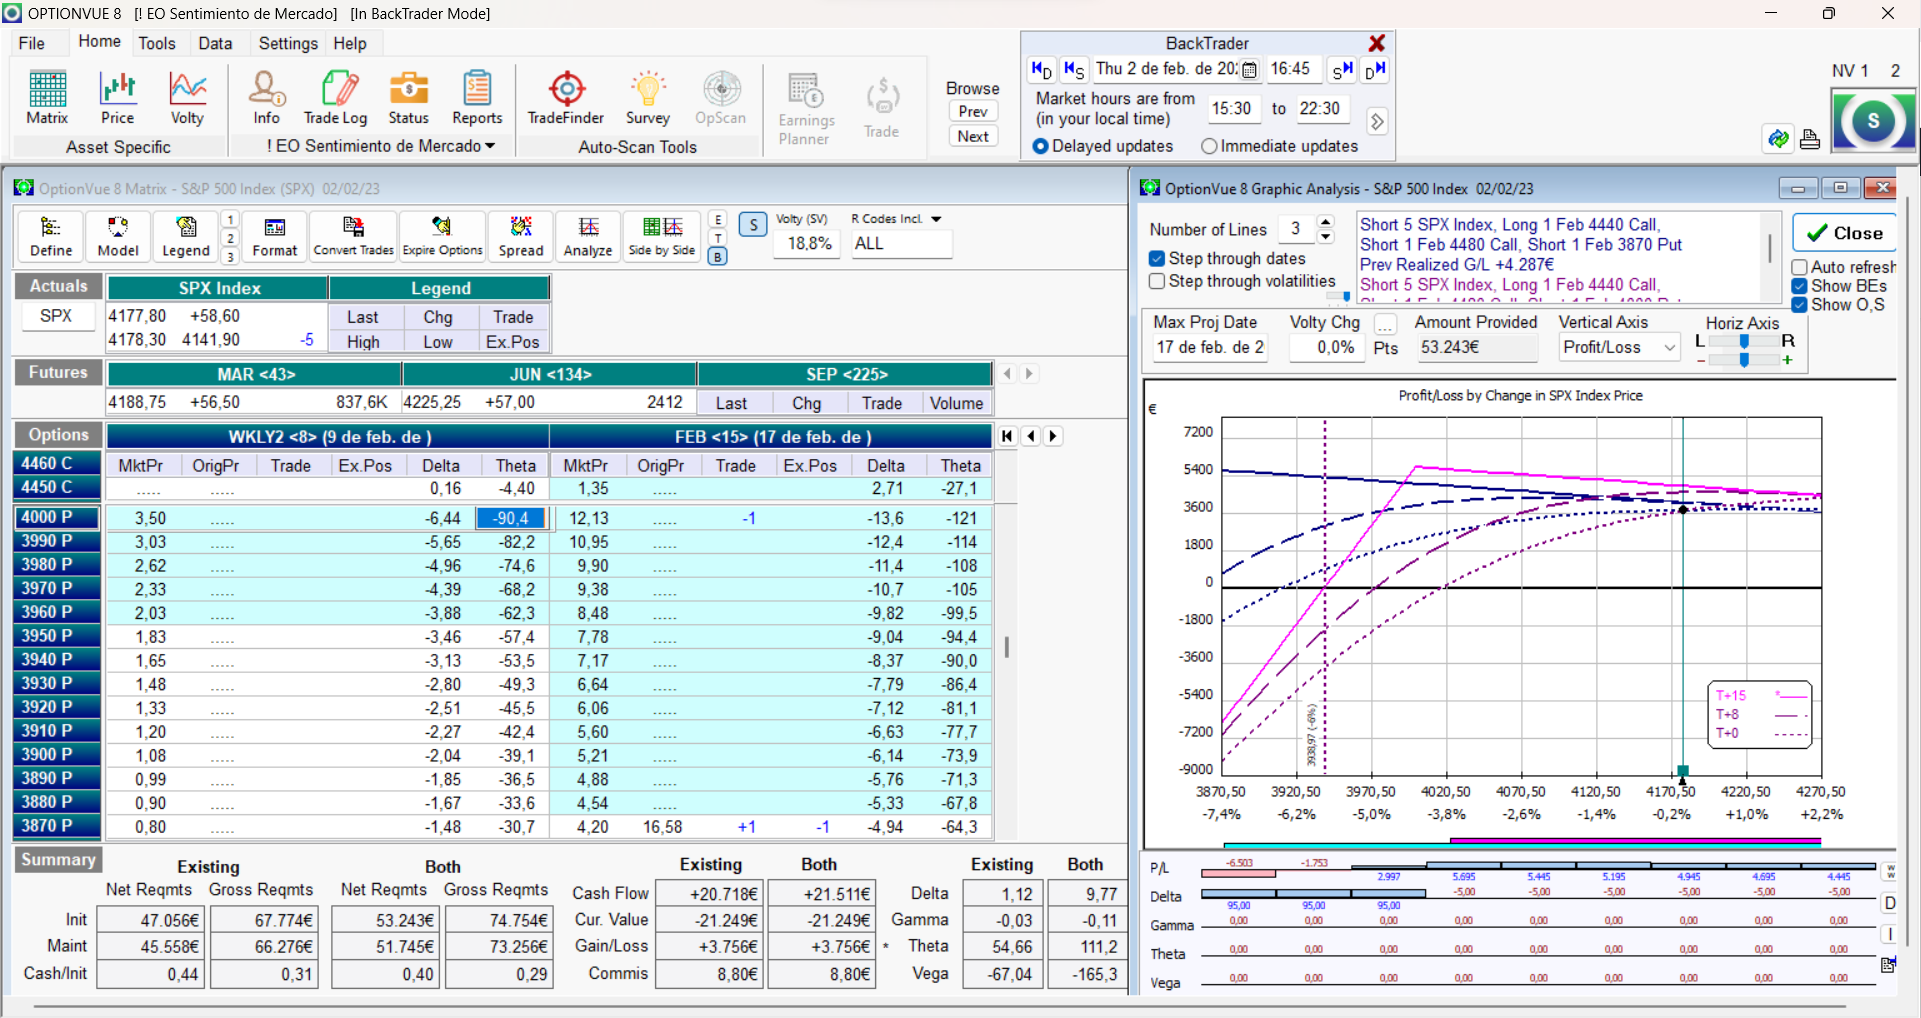This screenshot has width=1921, height=1018.
Task: Jump to first options expiration column
Action: [1007, 436]
